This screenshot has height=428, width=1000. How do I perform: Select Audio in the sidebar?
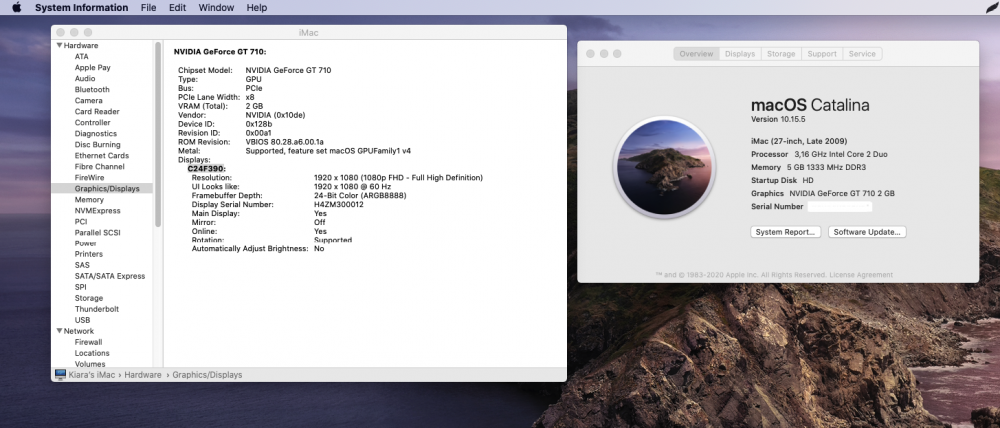(x=85, y=78)
